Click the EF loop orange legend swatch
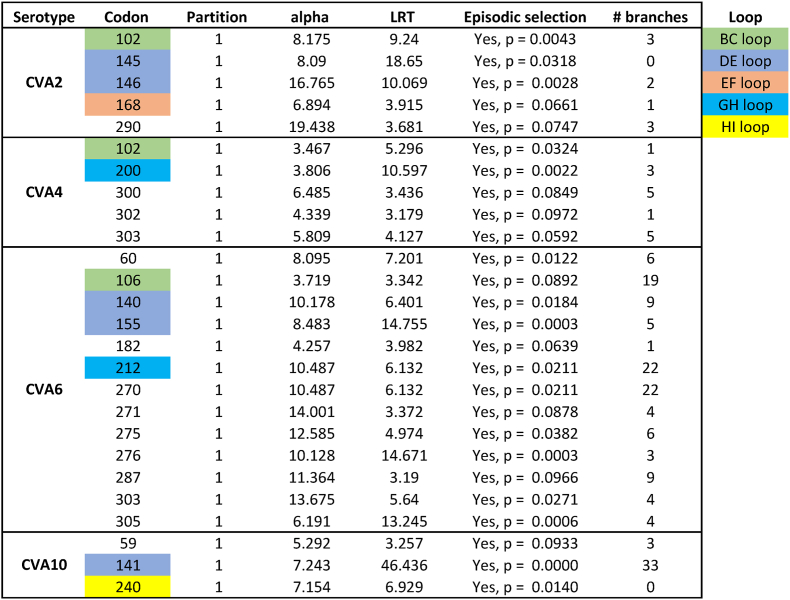This screenshot has height=600, width=790. (745, 83)
